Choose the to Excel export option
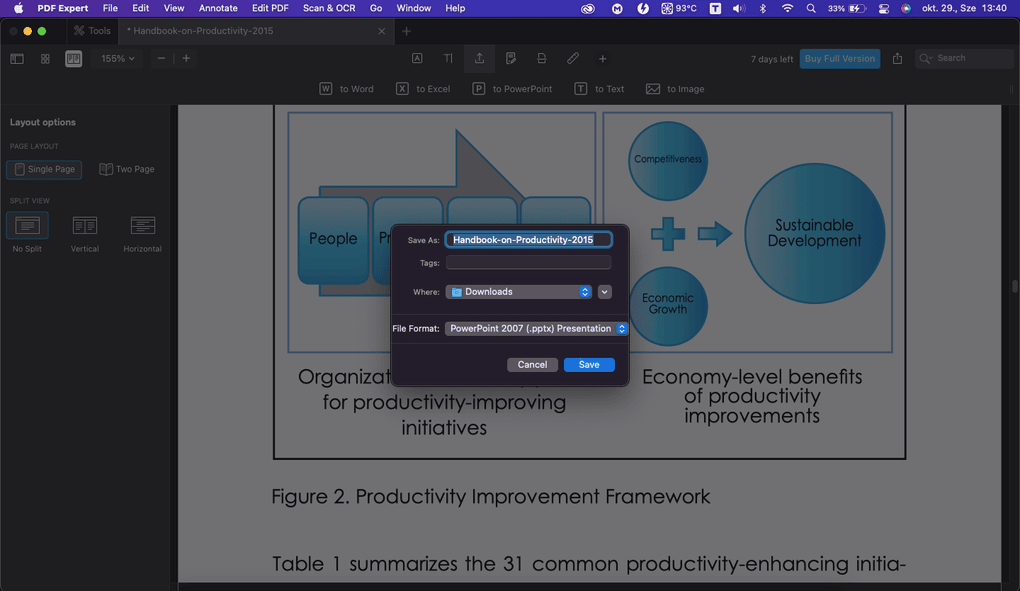The image size is (1020, 591). pos(422,89)
